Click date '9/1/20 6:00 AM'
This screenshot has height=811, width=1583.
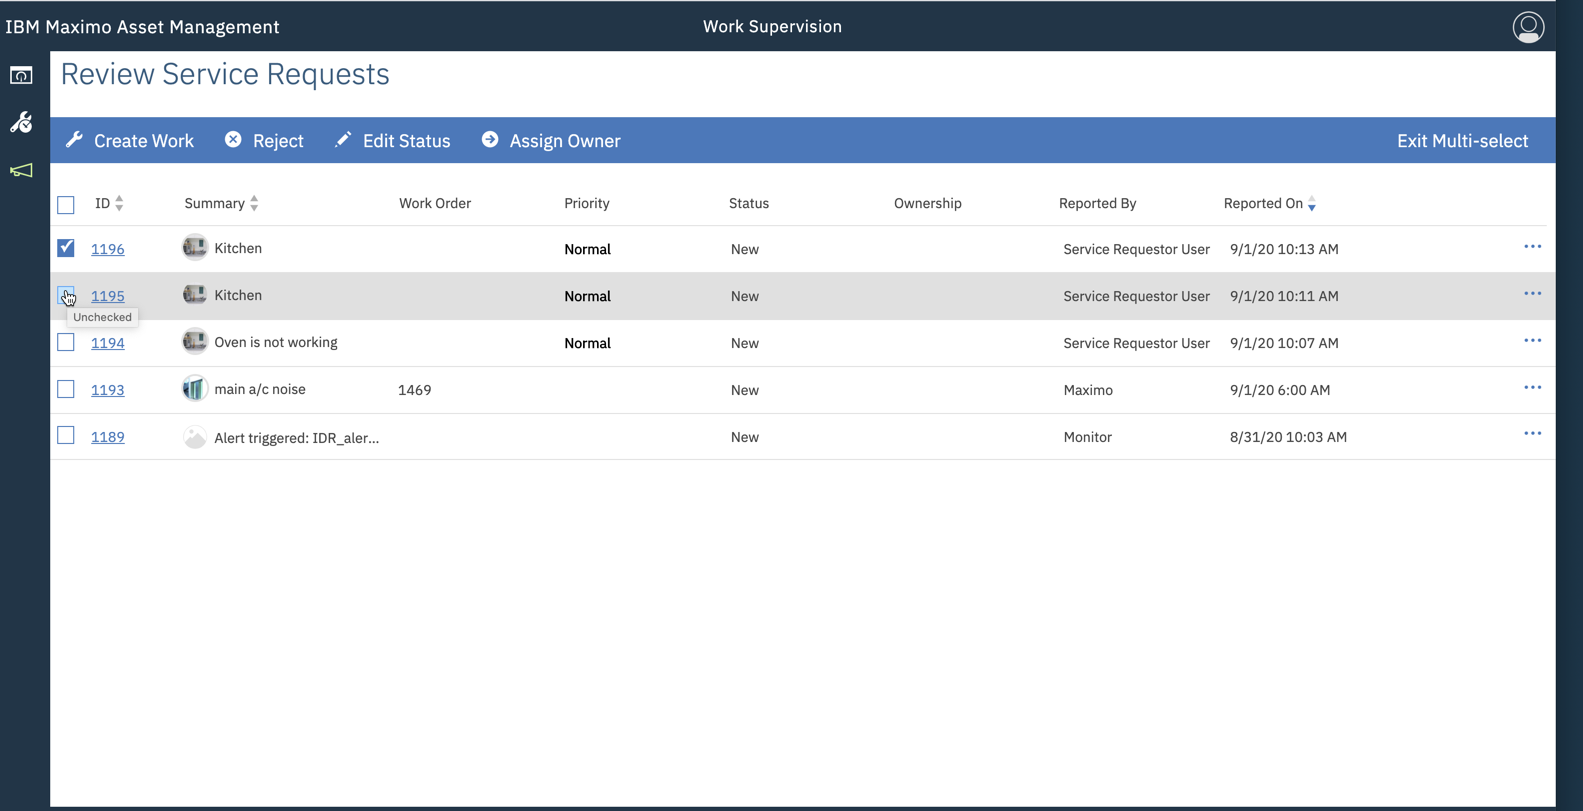[1280, 390]
